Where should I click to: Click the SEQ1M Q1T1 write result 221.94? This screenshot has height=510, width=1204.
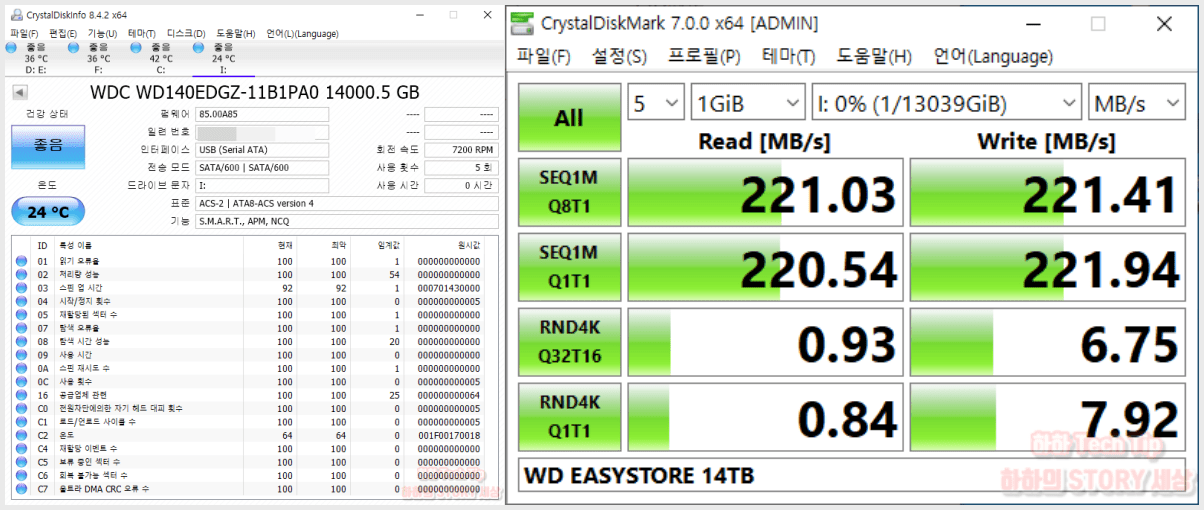[x=1050, y=268]
